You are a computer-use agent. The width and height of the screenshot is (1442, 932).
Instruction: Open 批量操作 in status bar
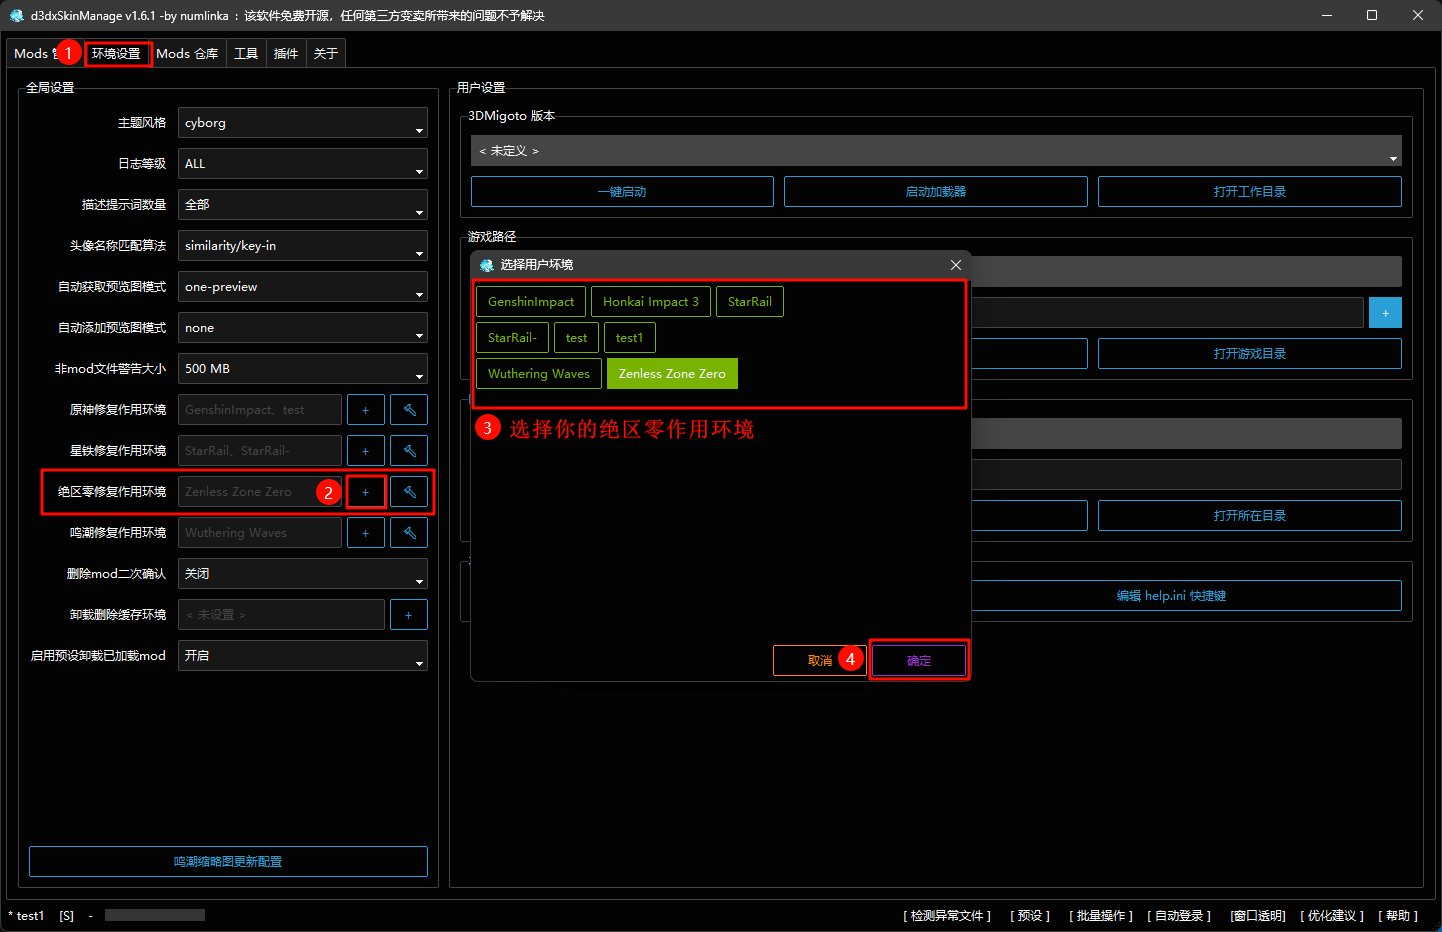pyautogui.click(x=1101, y=916)
